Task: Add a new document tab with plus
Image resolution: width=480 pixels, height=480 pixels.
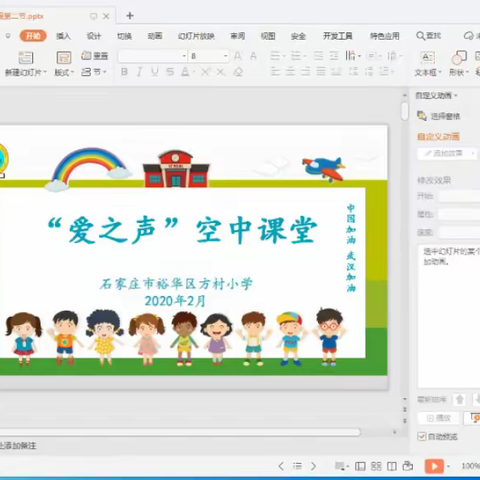Action: (130, 16)
